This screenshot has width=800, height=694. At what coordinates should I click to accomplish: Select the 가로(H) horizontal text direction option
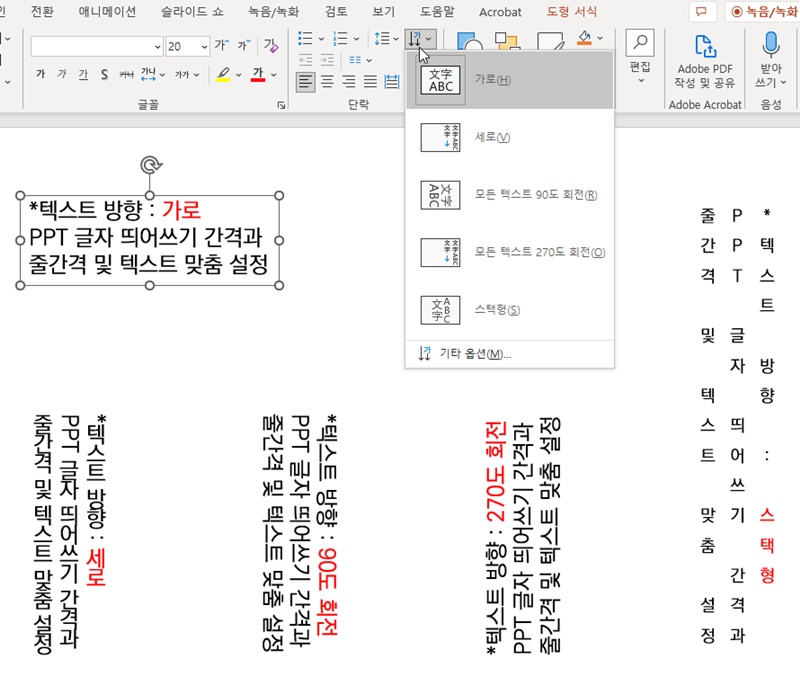509,80
